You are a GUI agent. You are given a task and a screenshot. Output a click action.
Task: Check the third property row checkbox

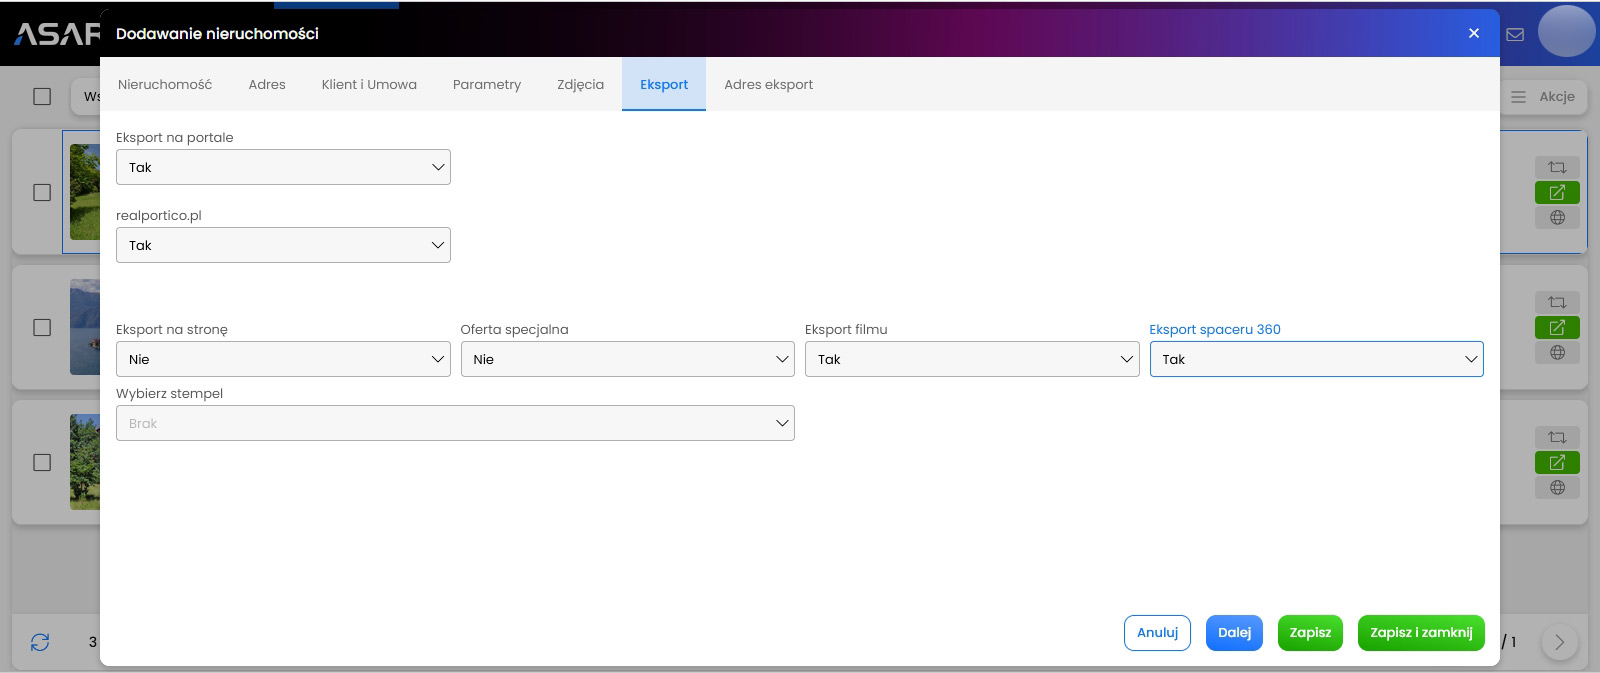tap(42, 463)
